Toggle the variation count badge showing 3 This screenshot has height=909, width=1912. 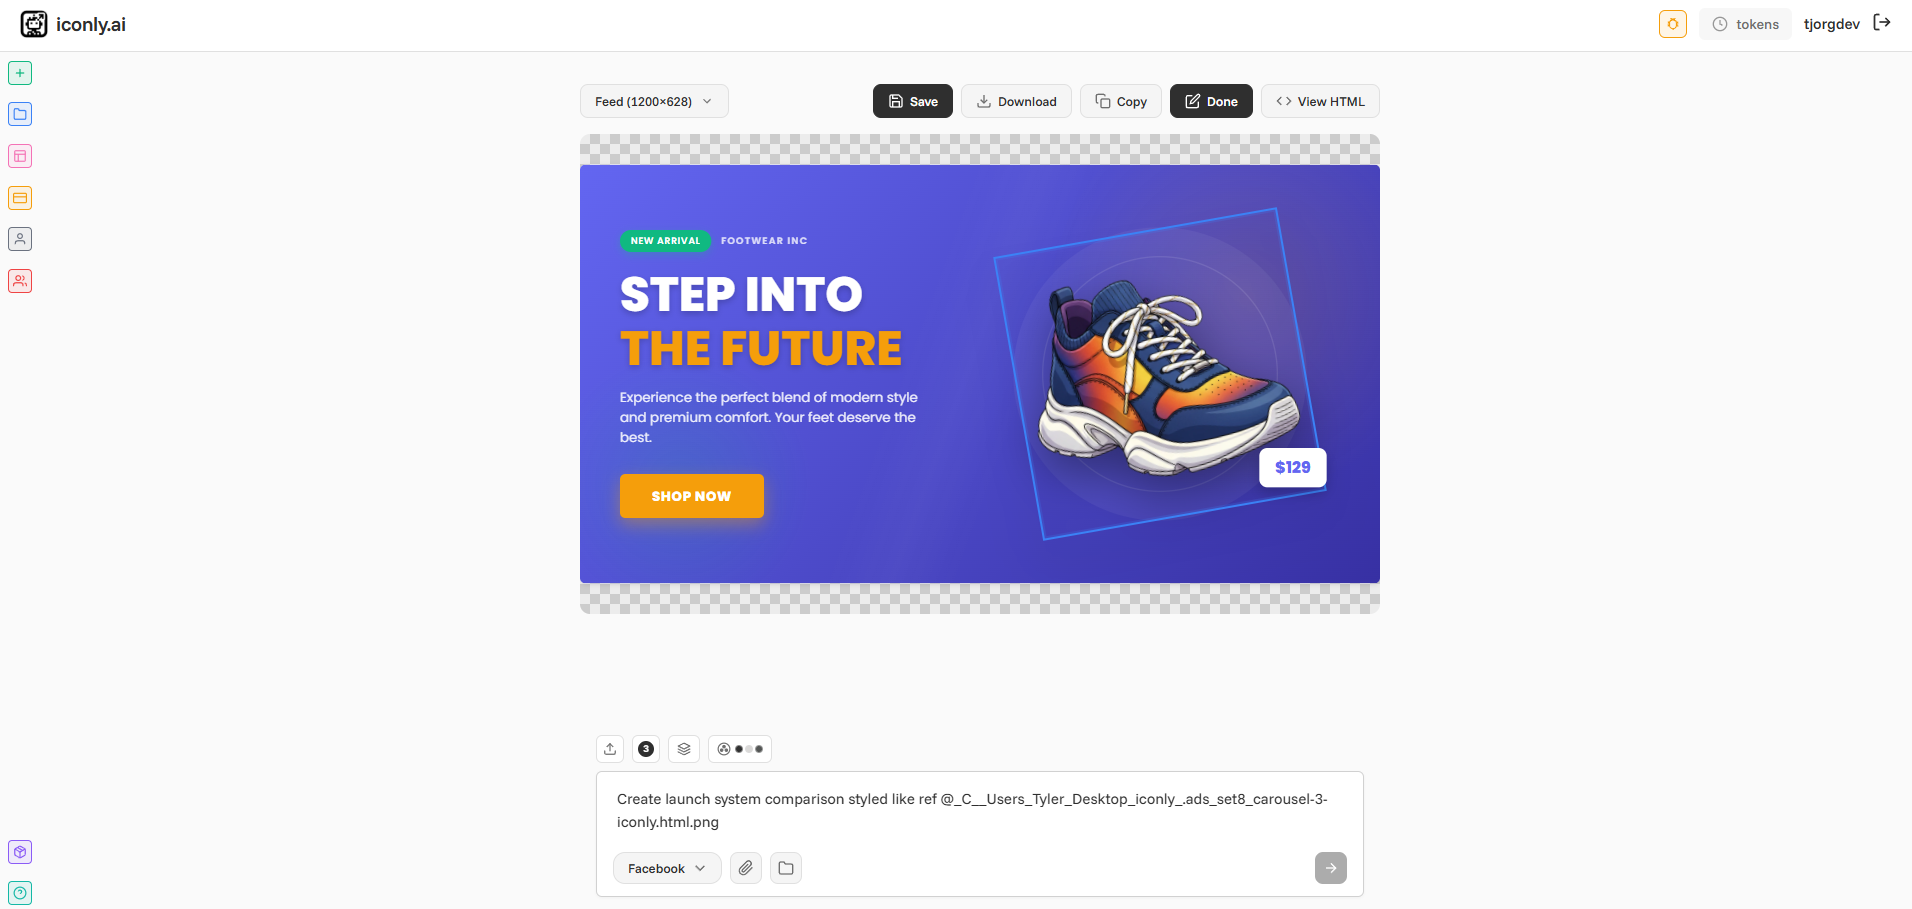(646, 749)
